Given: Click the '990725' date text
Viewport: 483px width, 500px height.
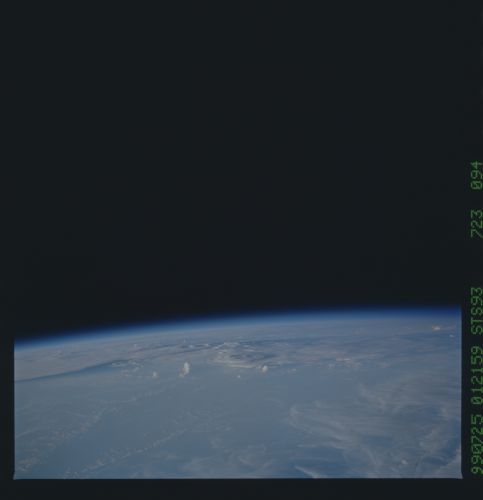Looking at the screenshot, I should coord(476,444).
